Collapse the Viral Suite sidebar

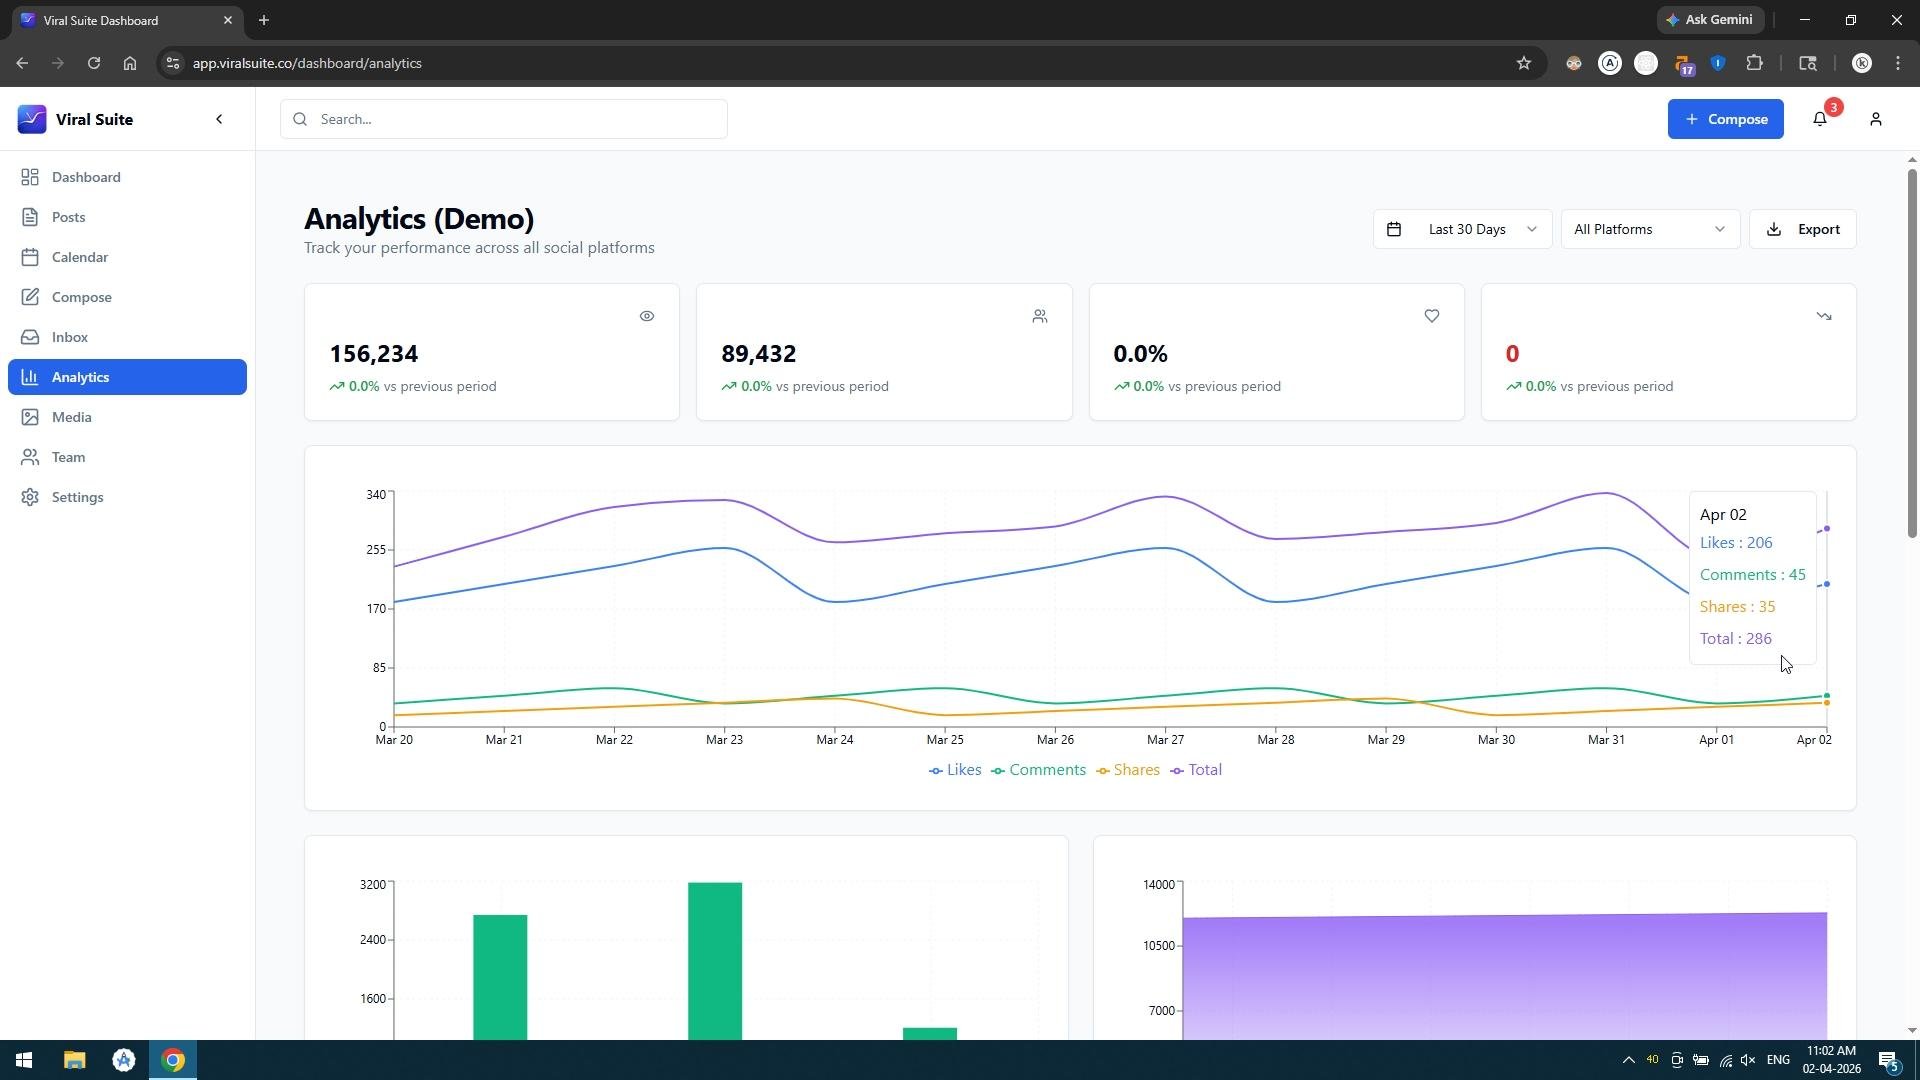point(219,119)
